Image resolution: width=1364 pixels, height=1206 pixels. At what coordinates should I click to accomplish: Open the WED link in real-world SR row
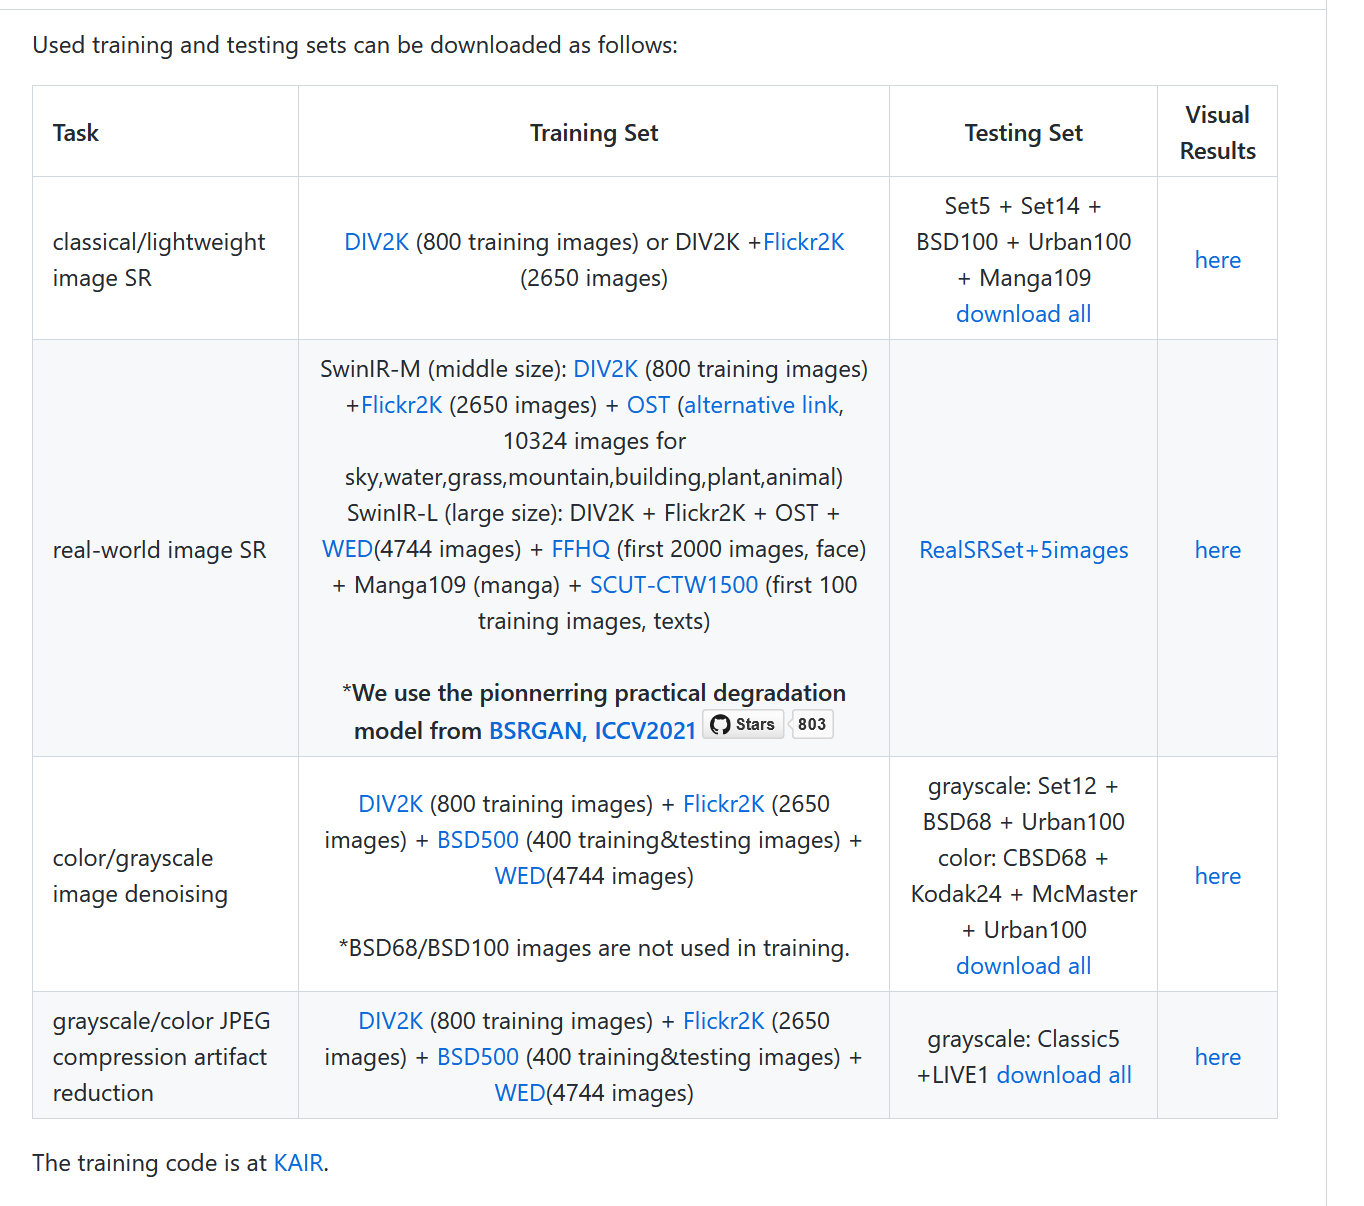click(347, 549)
